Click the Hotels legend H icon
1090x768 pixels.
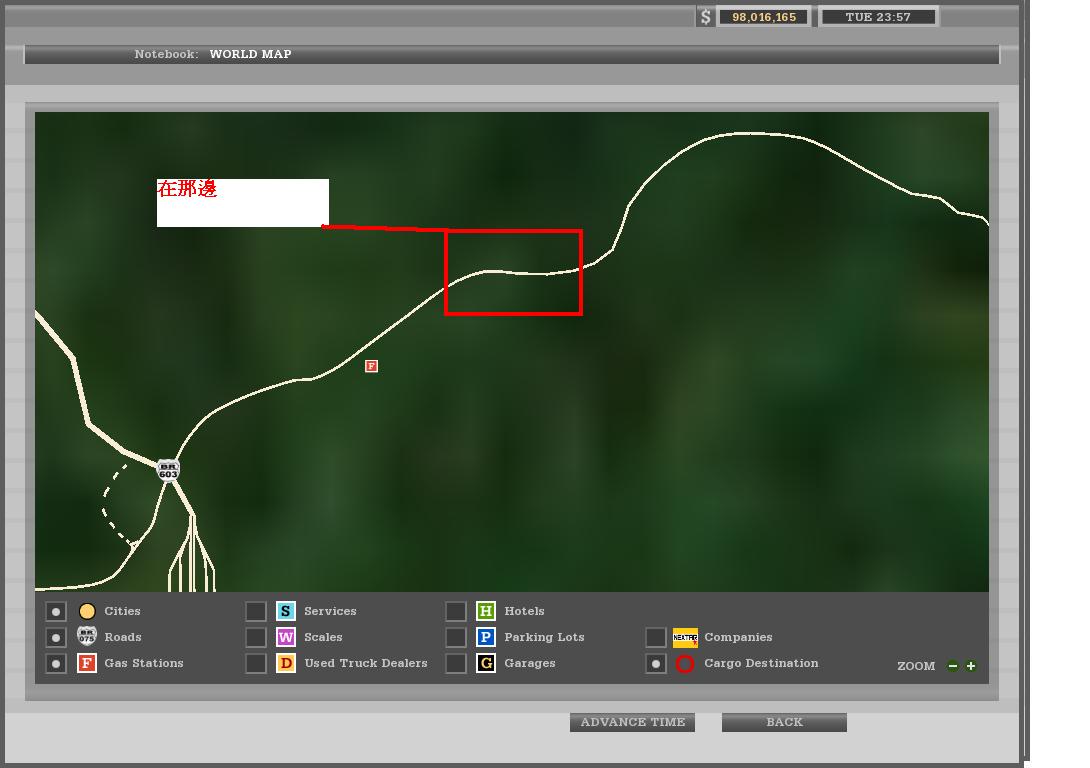pyautogui.click(x=486, y=611)
